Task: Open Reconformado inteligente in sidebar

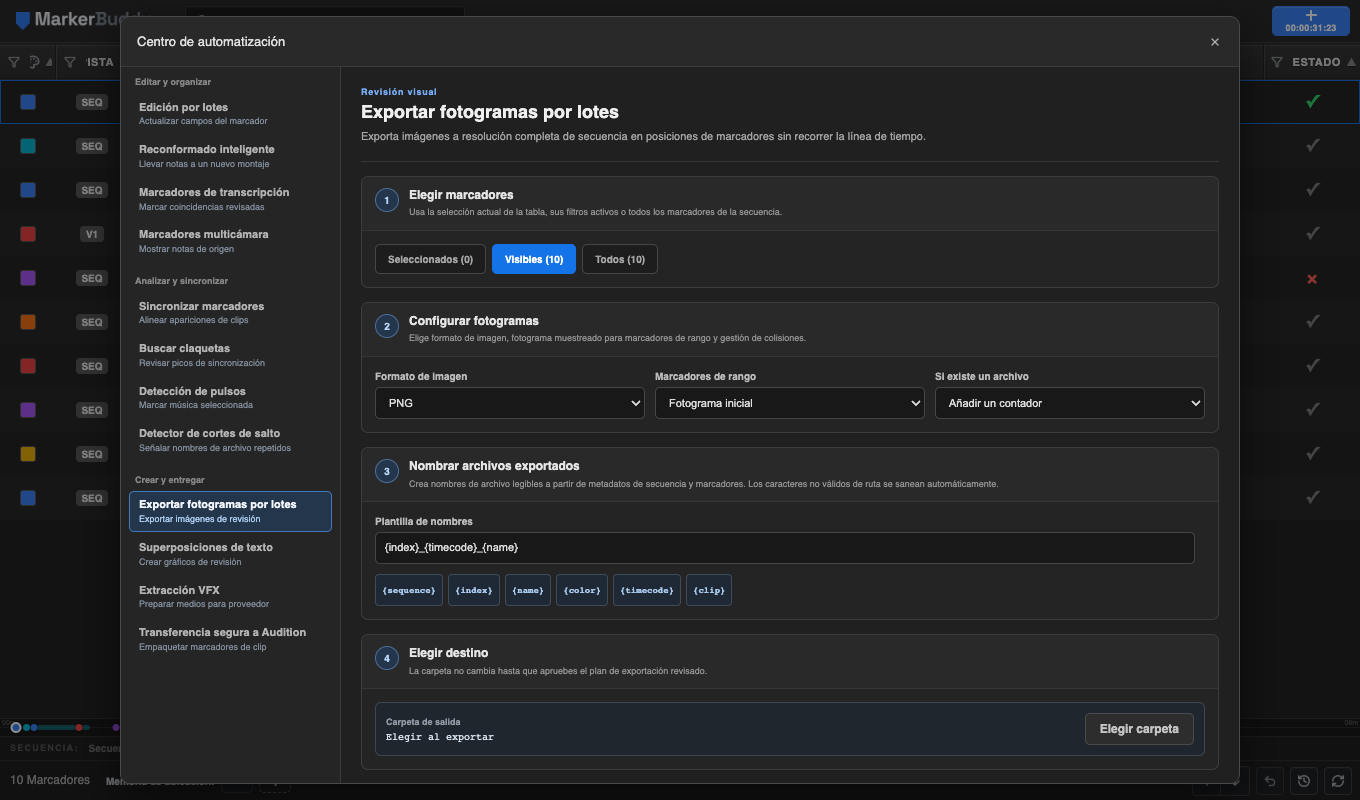Action: [x=230, y=156]
